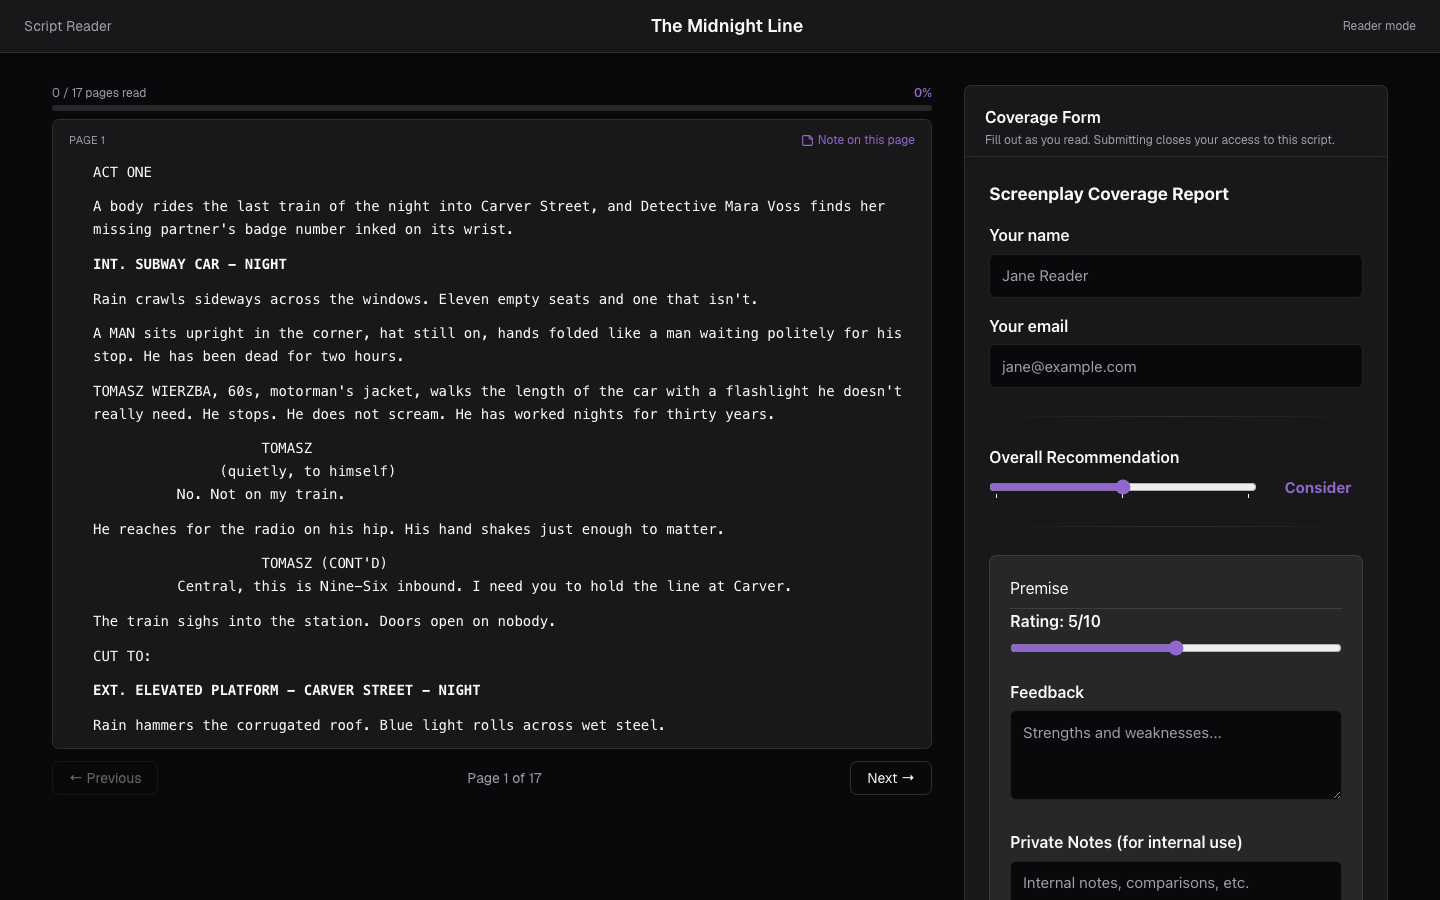
Task: Click the 'Consider' recommendation value
Action: point(1317,488)
